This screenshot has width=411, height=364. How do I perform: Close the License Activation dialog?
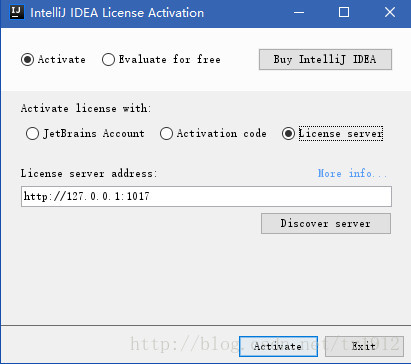(390, 13)
